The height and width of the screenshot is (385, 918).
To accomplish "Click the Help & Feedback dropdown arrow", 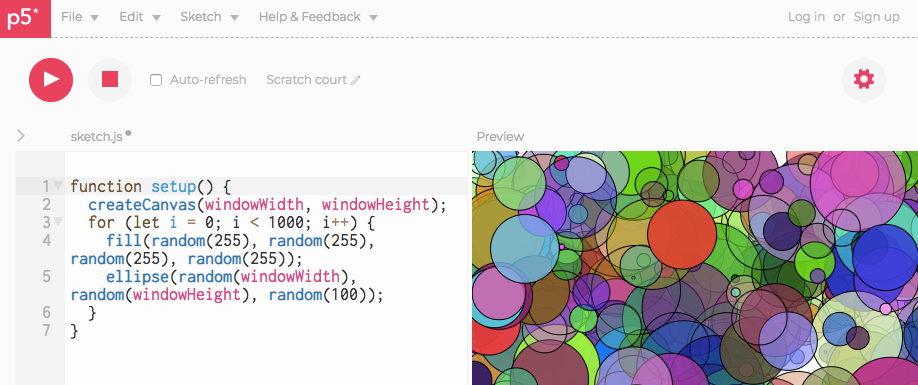I will click(x=374, y=18).
